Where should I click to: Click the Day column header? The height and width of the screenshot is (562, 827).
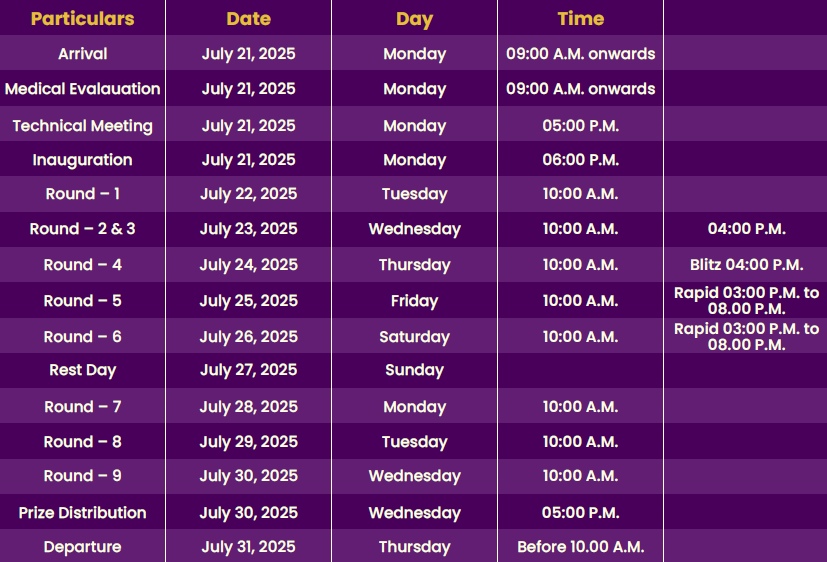click(x=415, y=19)
